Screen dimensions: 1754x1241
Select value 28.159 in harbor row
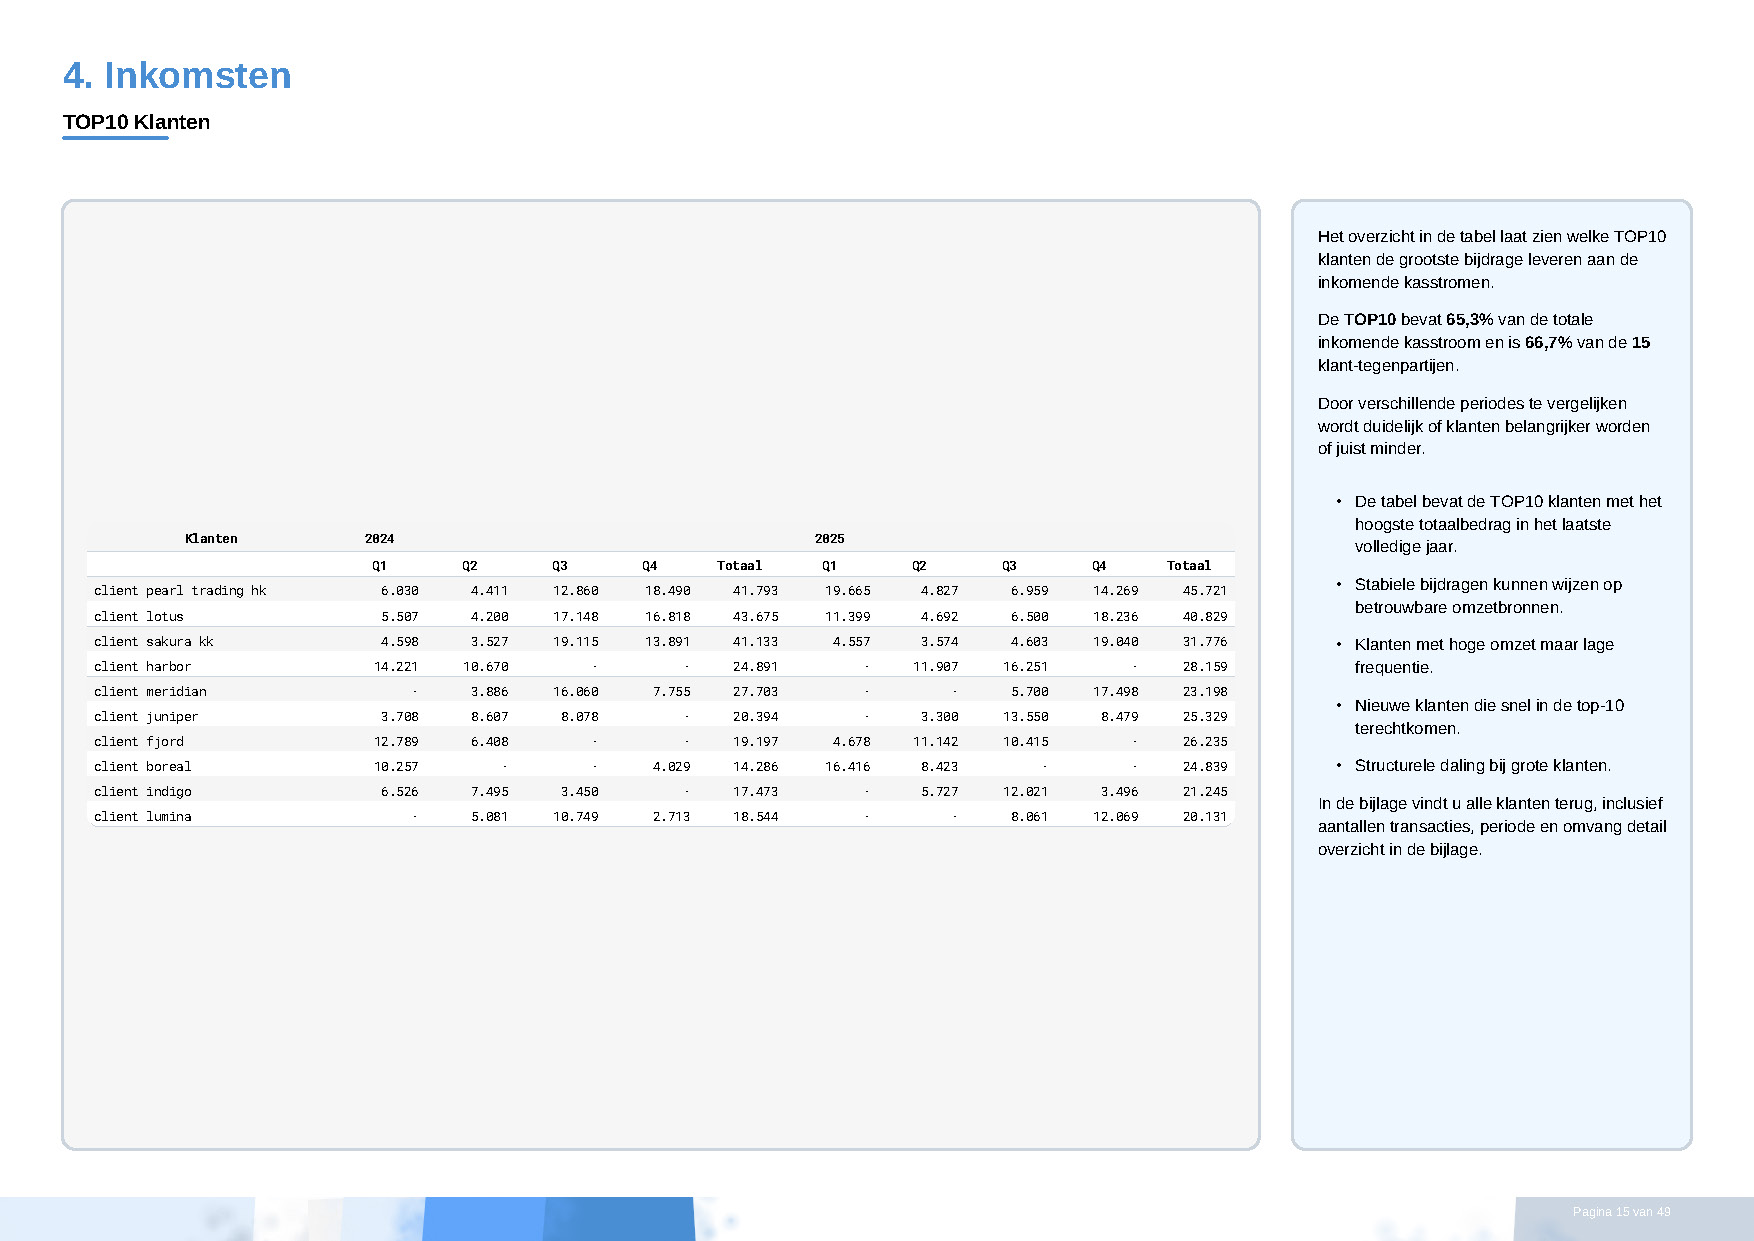coord(1204,666)
